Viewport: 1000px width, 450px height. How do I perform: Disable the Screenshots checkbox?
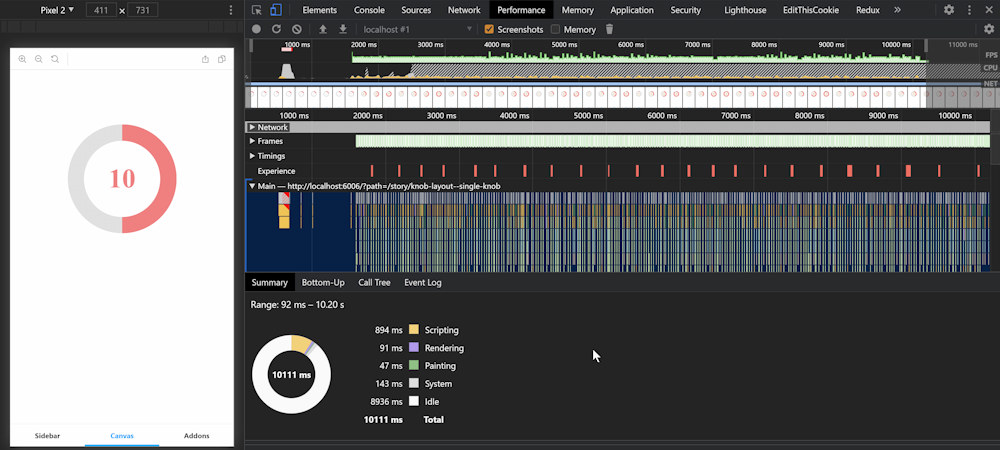coord(489,29)
